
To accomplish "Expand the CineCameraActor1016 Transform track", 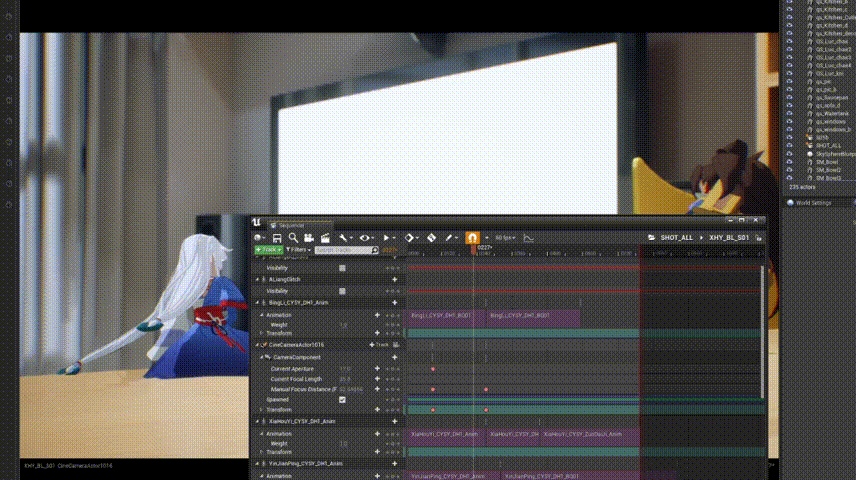I will [261, 410].
